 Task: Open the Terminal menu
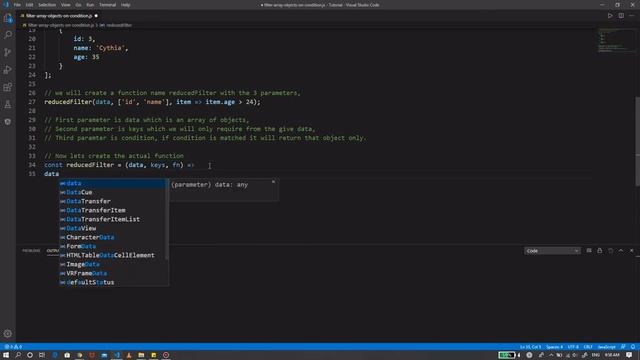pos(107,5)
